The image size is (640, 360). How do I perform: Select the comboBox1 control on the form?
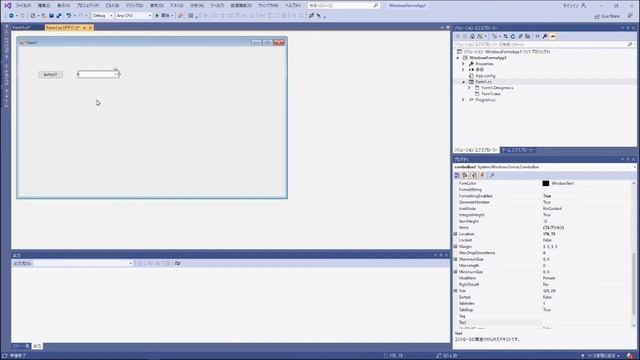(98, 74)
